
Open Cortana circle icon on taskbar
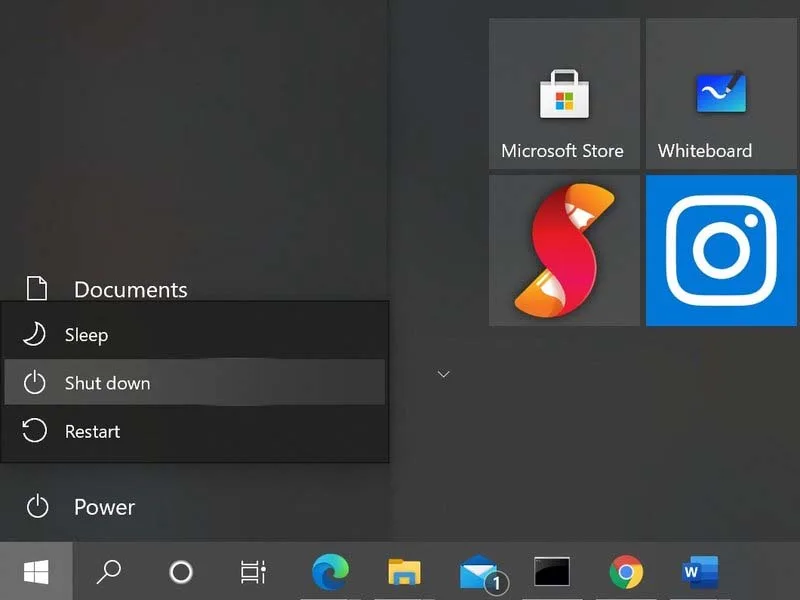click(x=181, y=571)
